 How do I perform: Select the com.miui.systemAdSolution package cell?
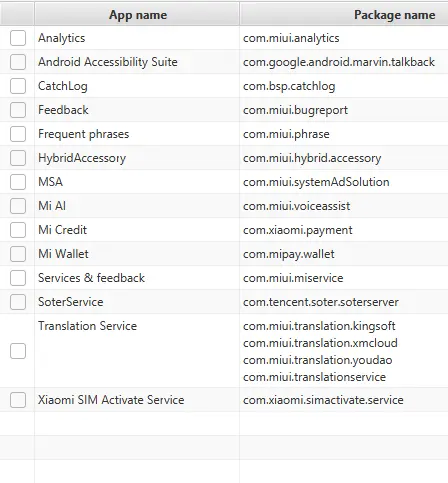316,182
